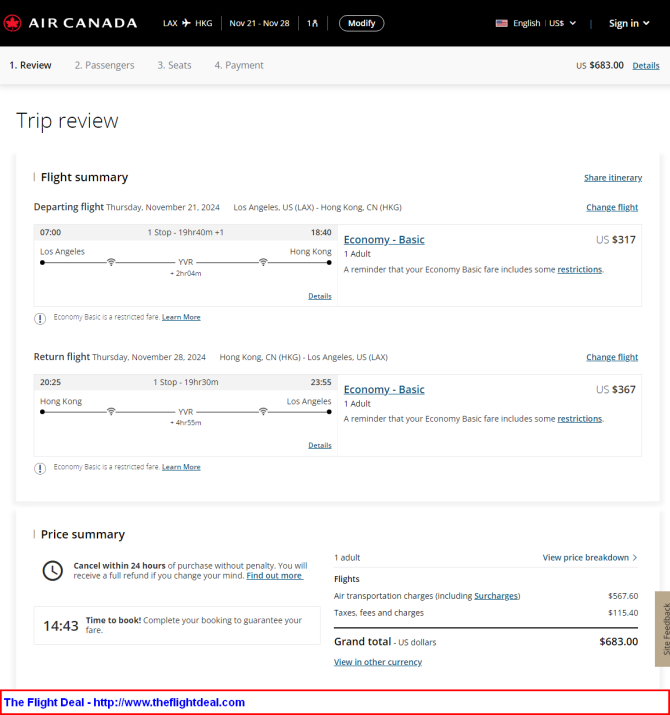Click warning icon below return flight
This screenshot has height=715, width=670.
click(x=40, y=468)
